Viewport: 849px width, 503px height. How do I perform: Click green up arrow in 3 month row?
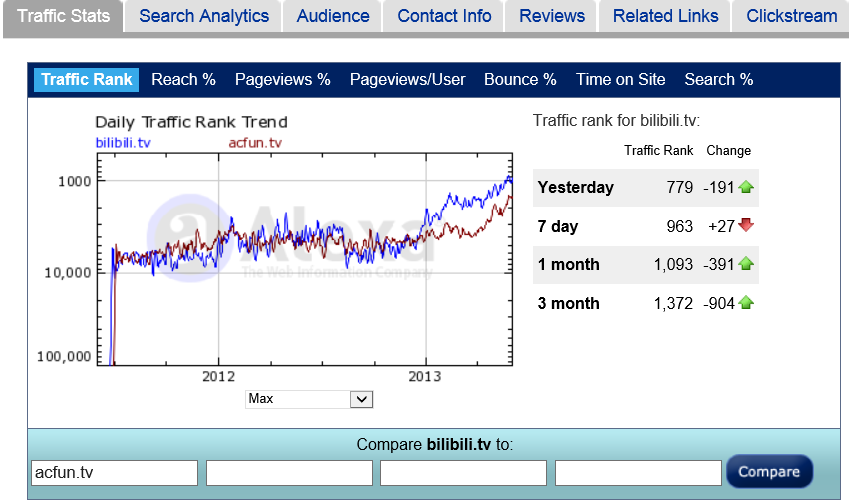pyautogui.click(x=746, y=303)
